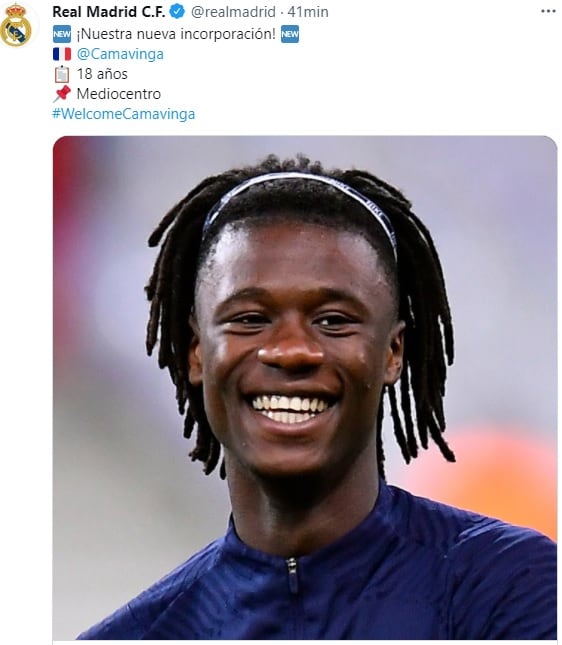Click the French flag emoji
Image resolution: width=562 pixels, height=645 pixels.
point(62,54)
